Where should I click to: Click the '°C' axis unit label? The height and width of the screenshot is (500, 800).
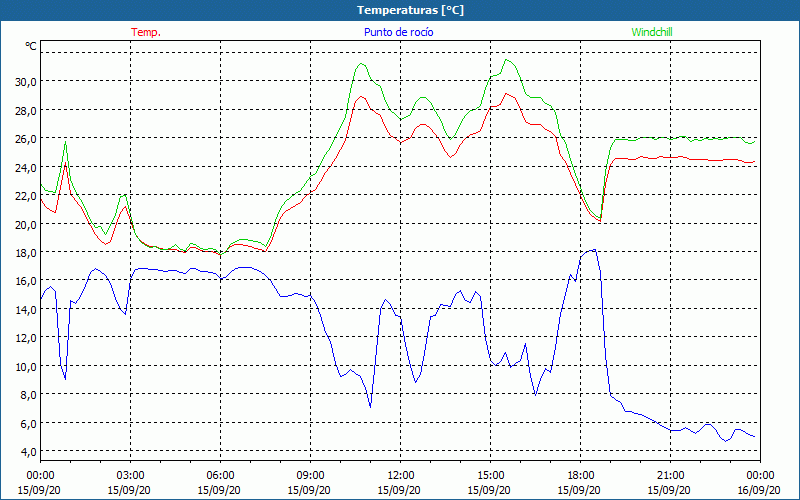31,46
